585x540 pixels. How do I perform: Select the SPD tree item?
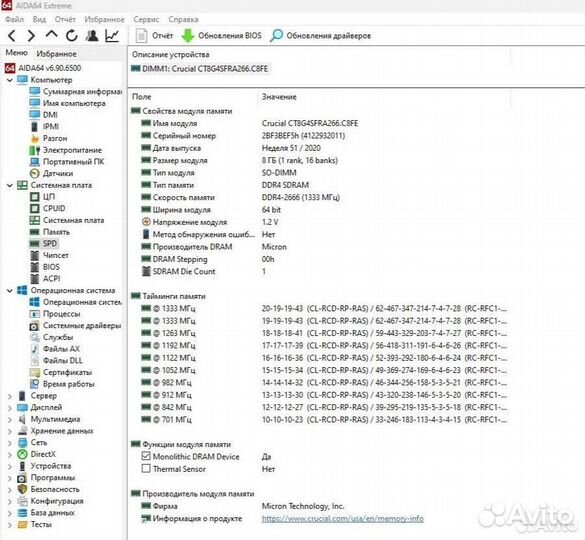[43, 244]
